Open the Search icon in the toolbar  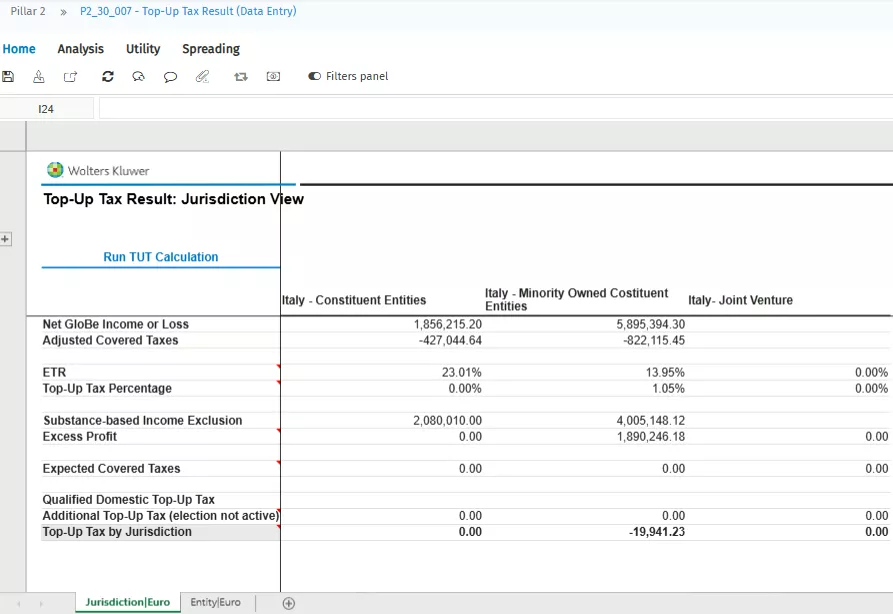point(139,76)
